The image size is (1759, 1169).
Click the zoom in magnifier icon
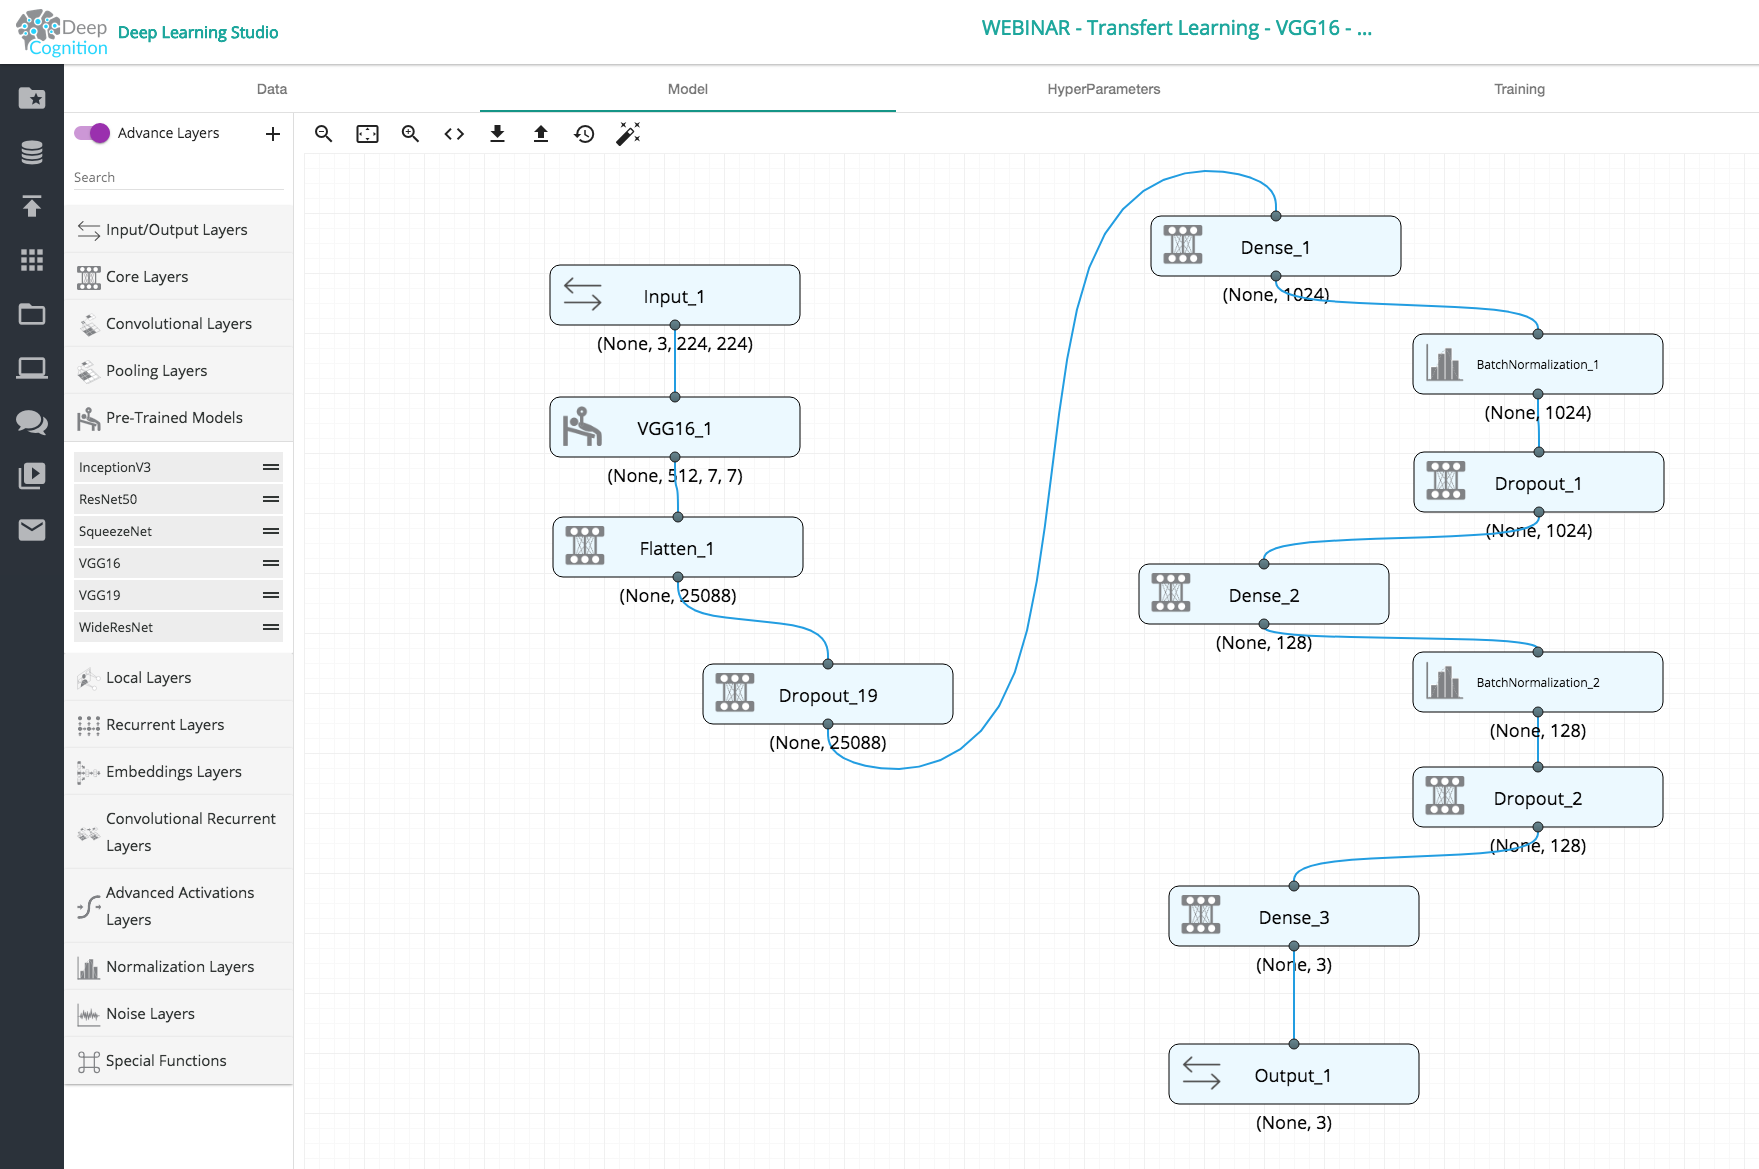[x=410, y=134]
